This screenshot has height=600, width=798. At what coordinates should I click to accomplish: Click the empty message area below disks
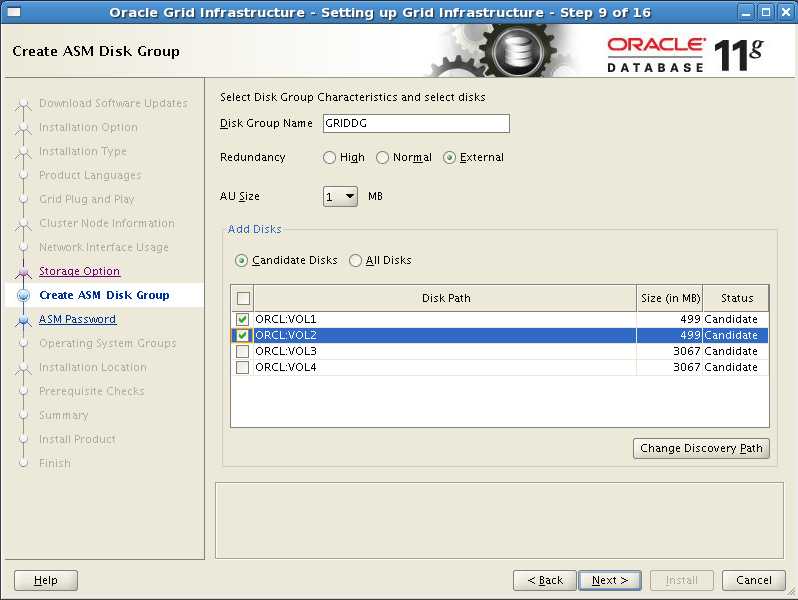(499, 521)
